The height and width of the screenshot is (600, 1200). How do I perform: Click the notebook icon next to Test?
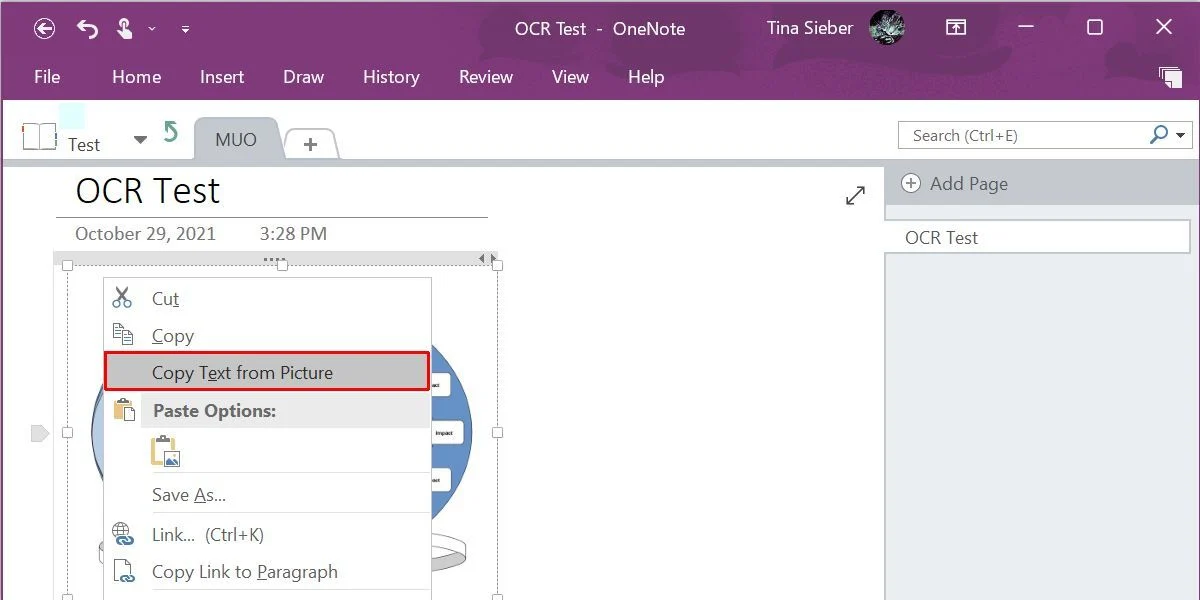(39, 137)
